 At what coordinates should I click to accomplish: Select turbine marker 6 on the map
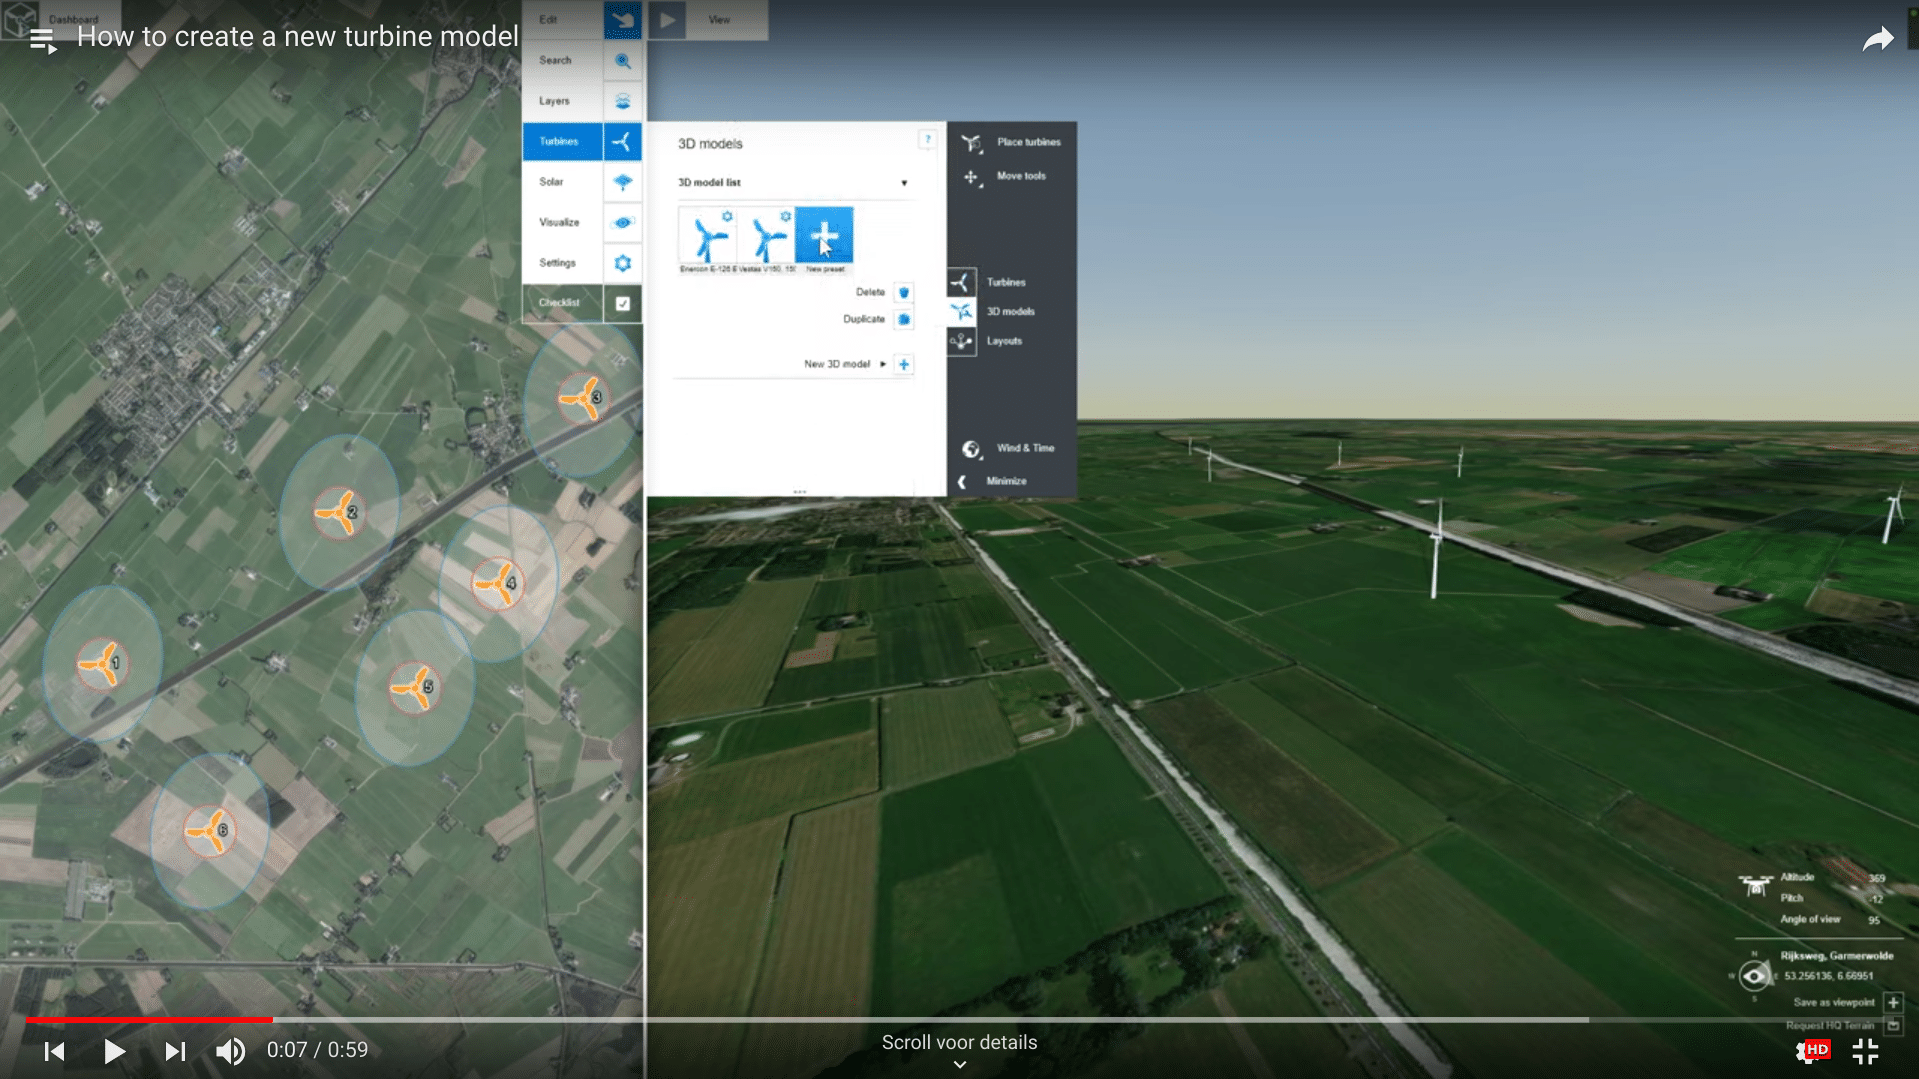tap(209, 831)
